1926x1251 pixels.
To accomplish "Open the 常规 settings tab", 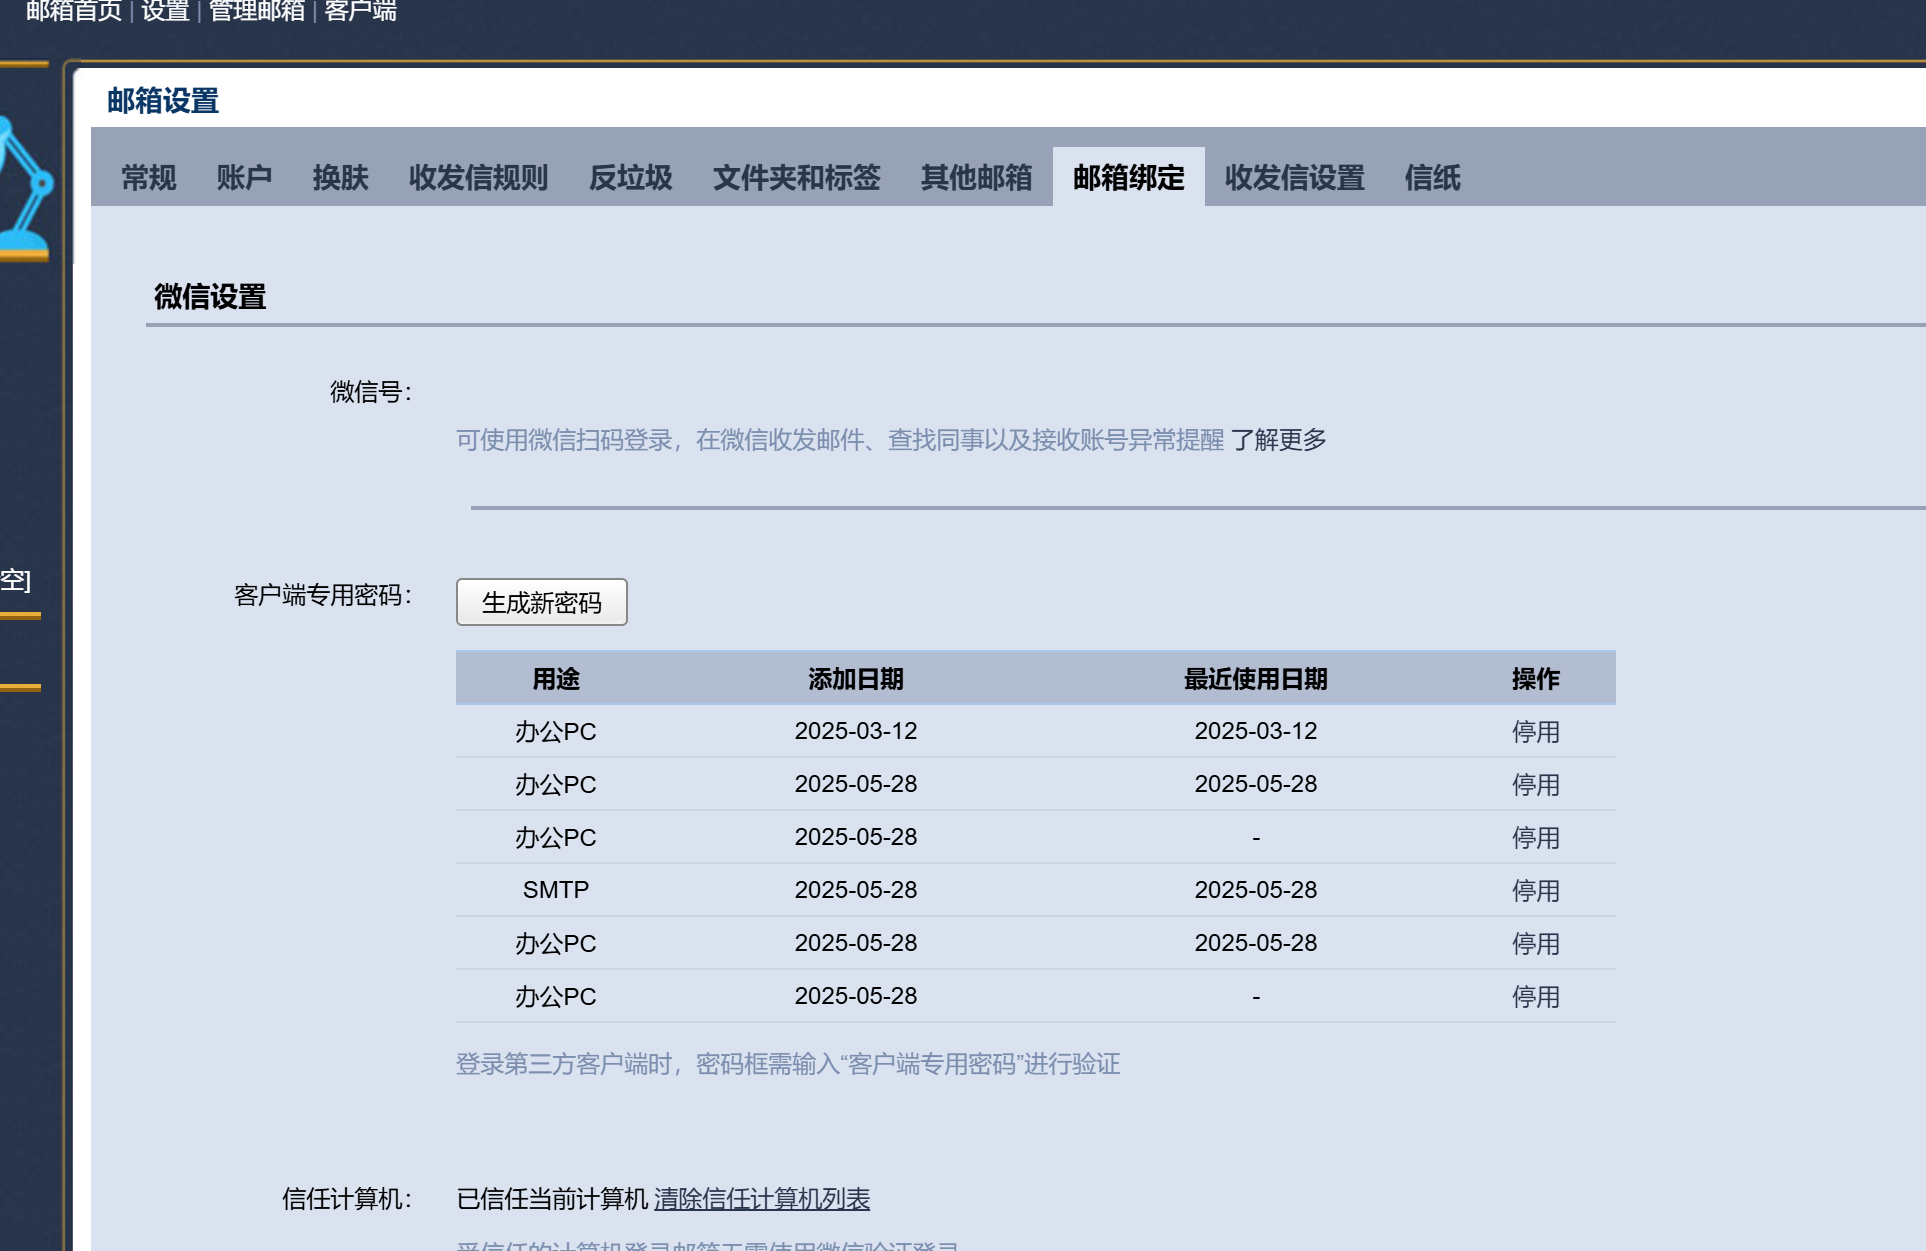I will pos(148,178).
